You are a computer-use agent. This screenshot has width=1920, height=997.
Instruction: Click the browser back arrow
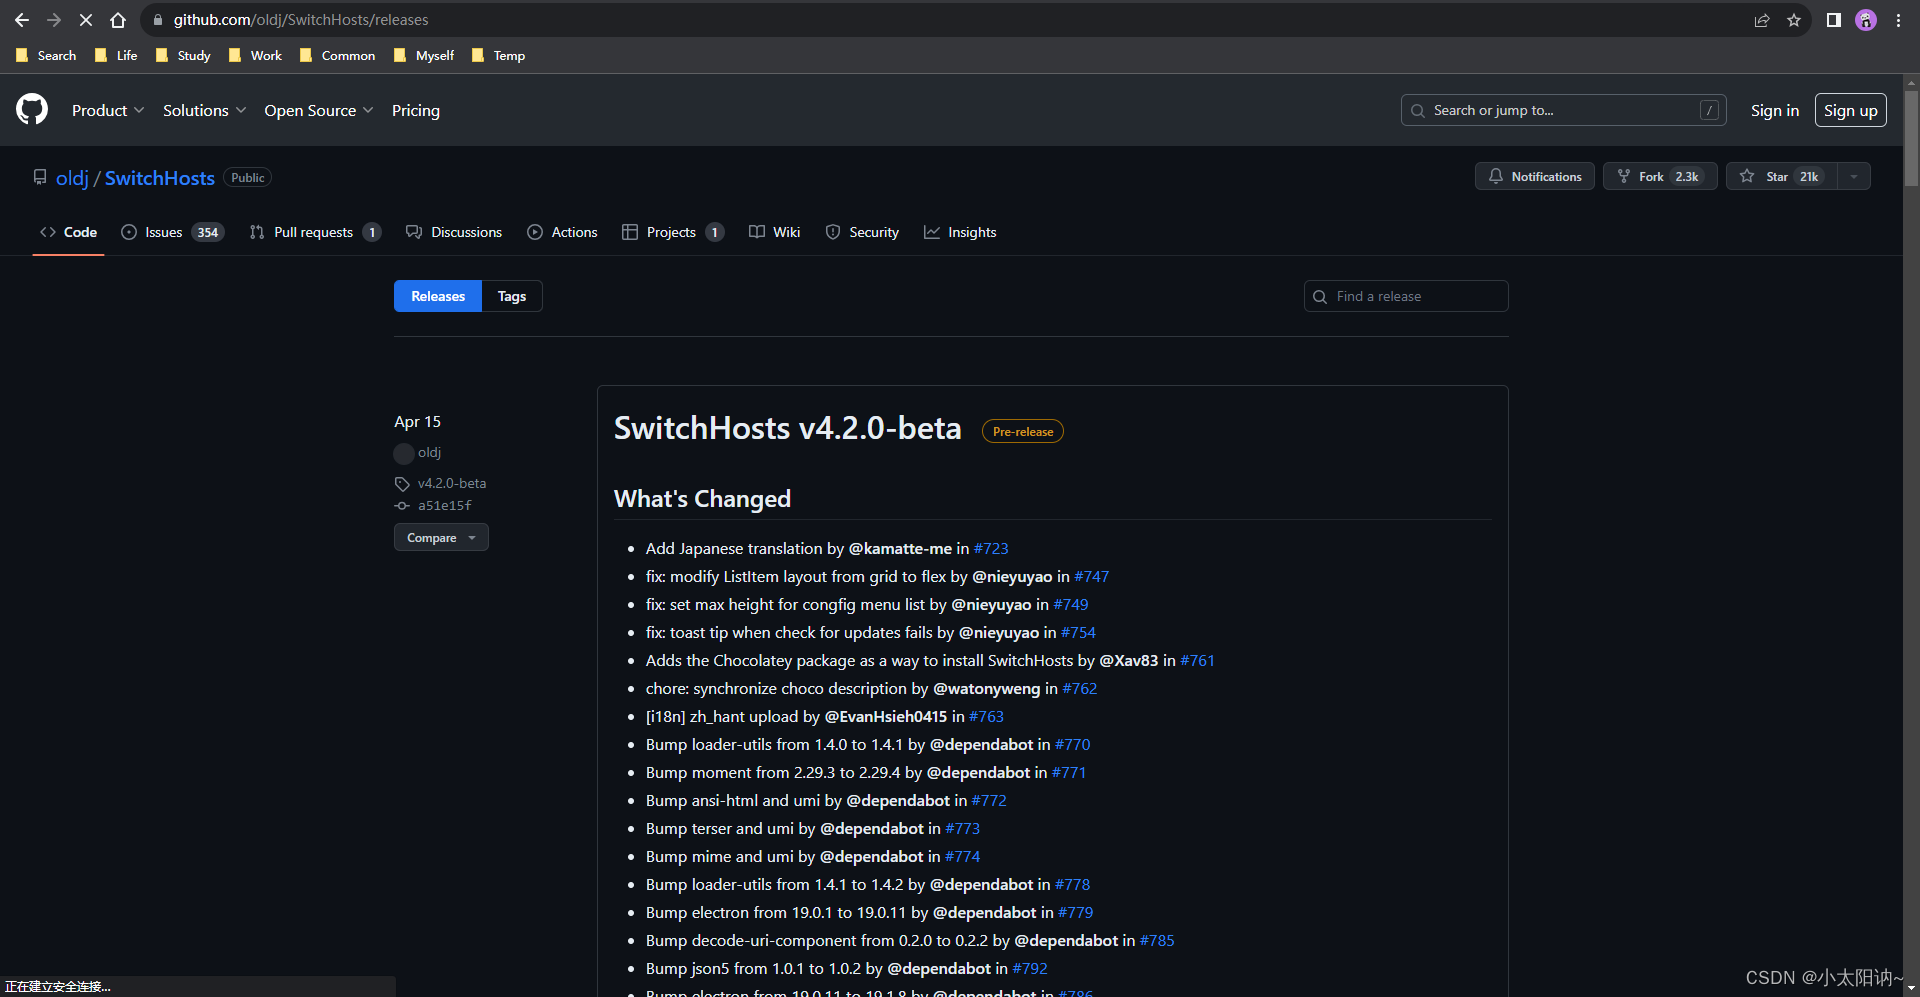click(x=22, y=20)
